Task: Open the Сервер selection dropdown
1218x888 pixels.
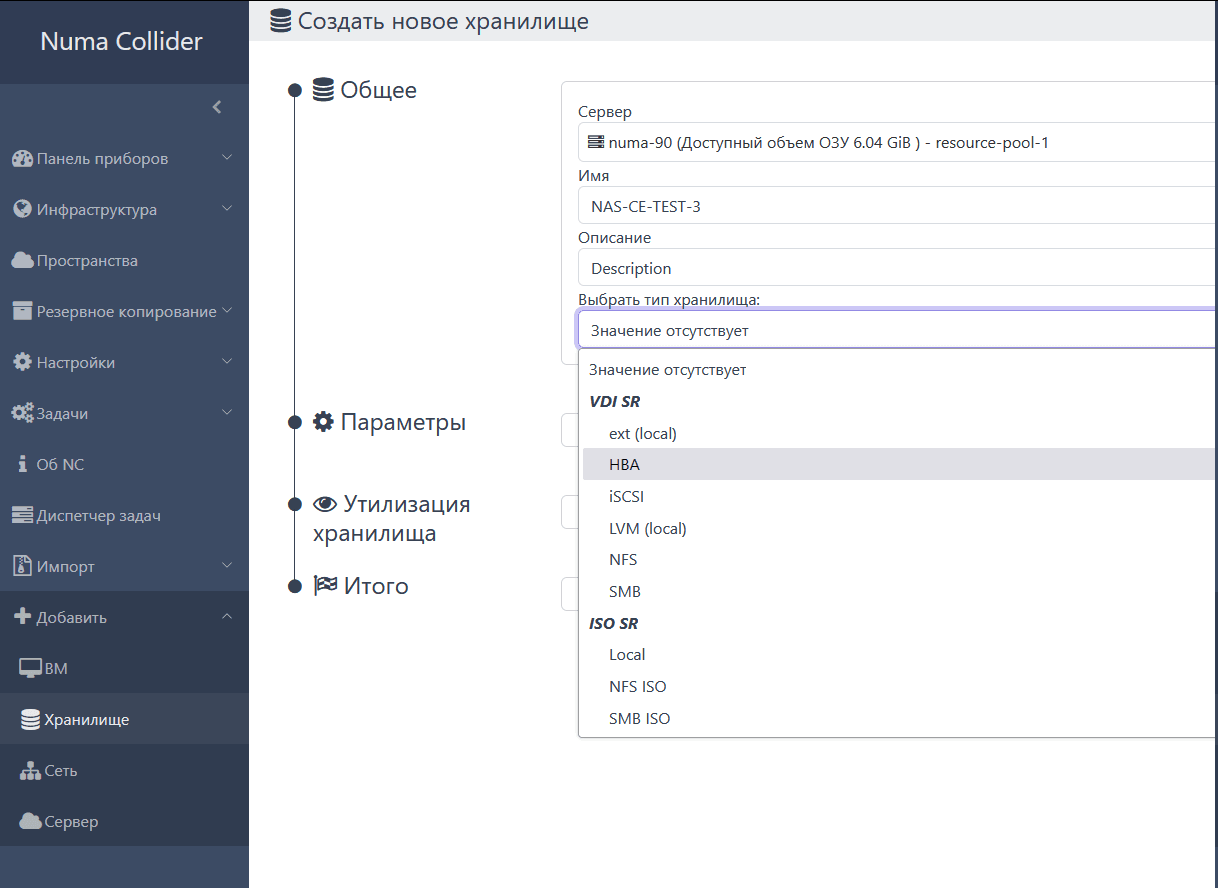Action: 896,142
